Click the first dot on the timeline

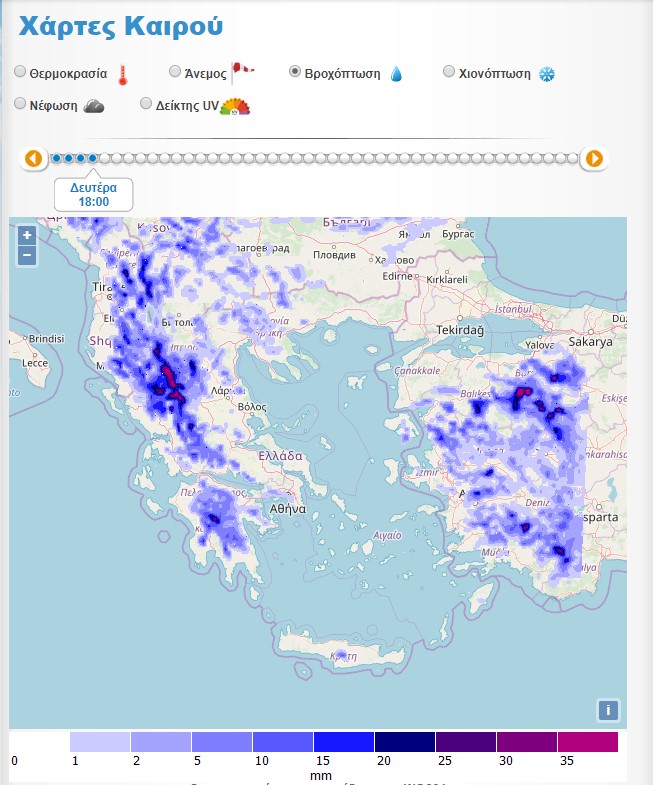(x=57, y=158)
